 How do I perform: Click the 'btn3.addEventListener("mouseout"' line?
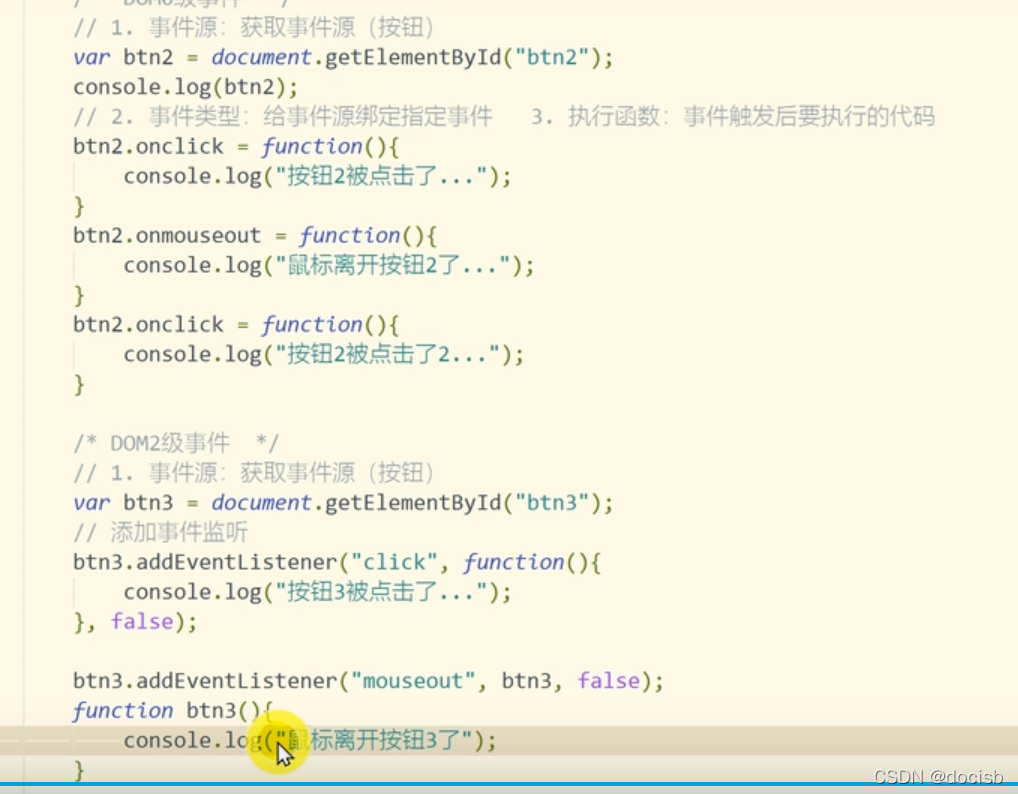[x=368, y=681]
